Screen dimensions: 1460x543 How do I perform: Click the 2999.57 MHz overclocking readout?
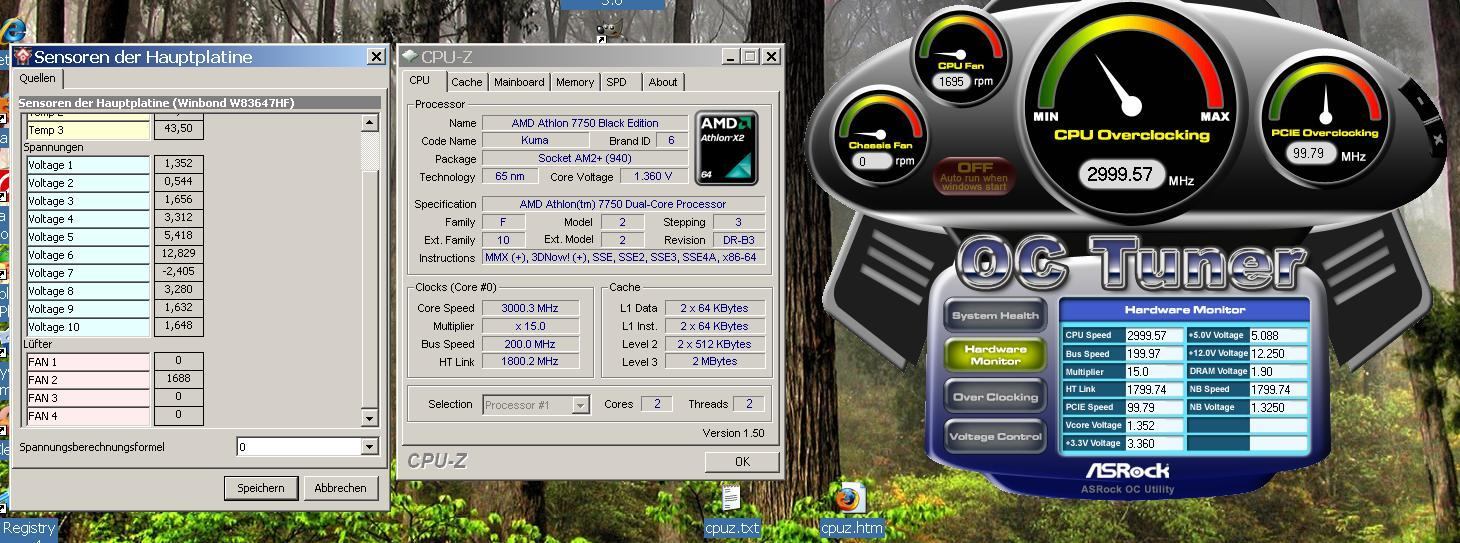(x=1121, y=175)
